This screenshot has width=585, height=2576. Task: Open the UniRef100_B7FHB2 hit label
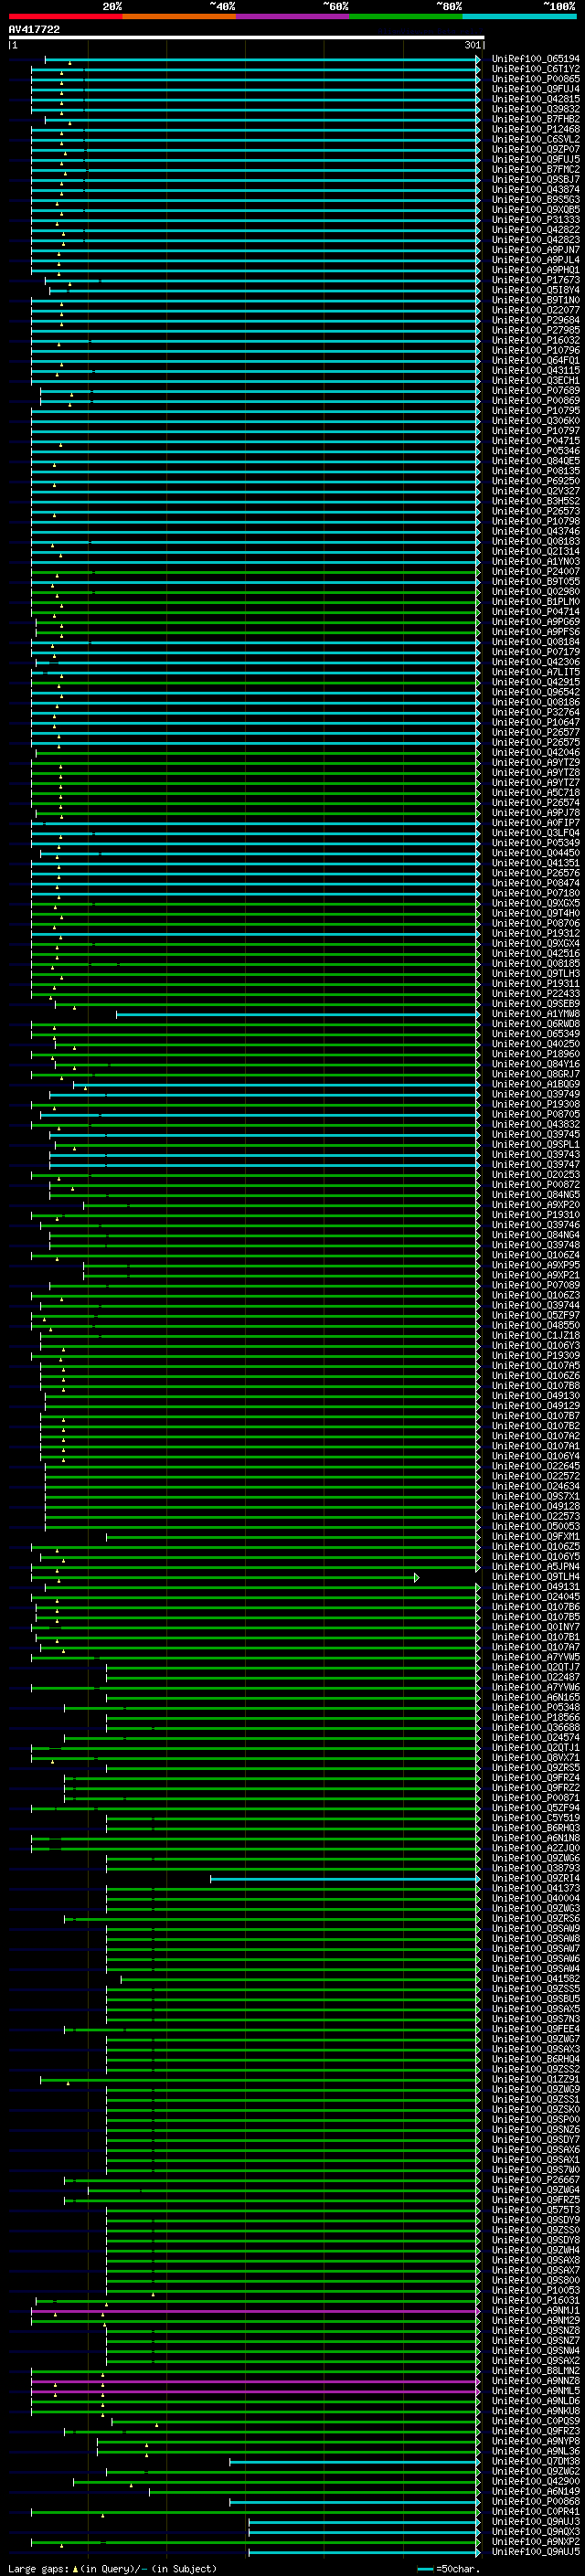536,119
